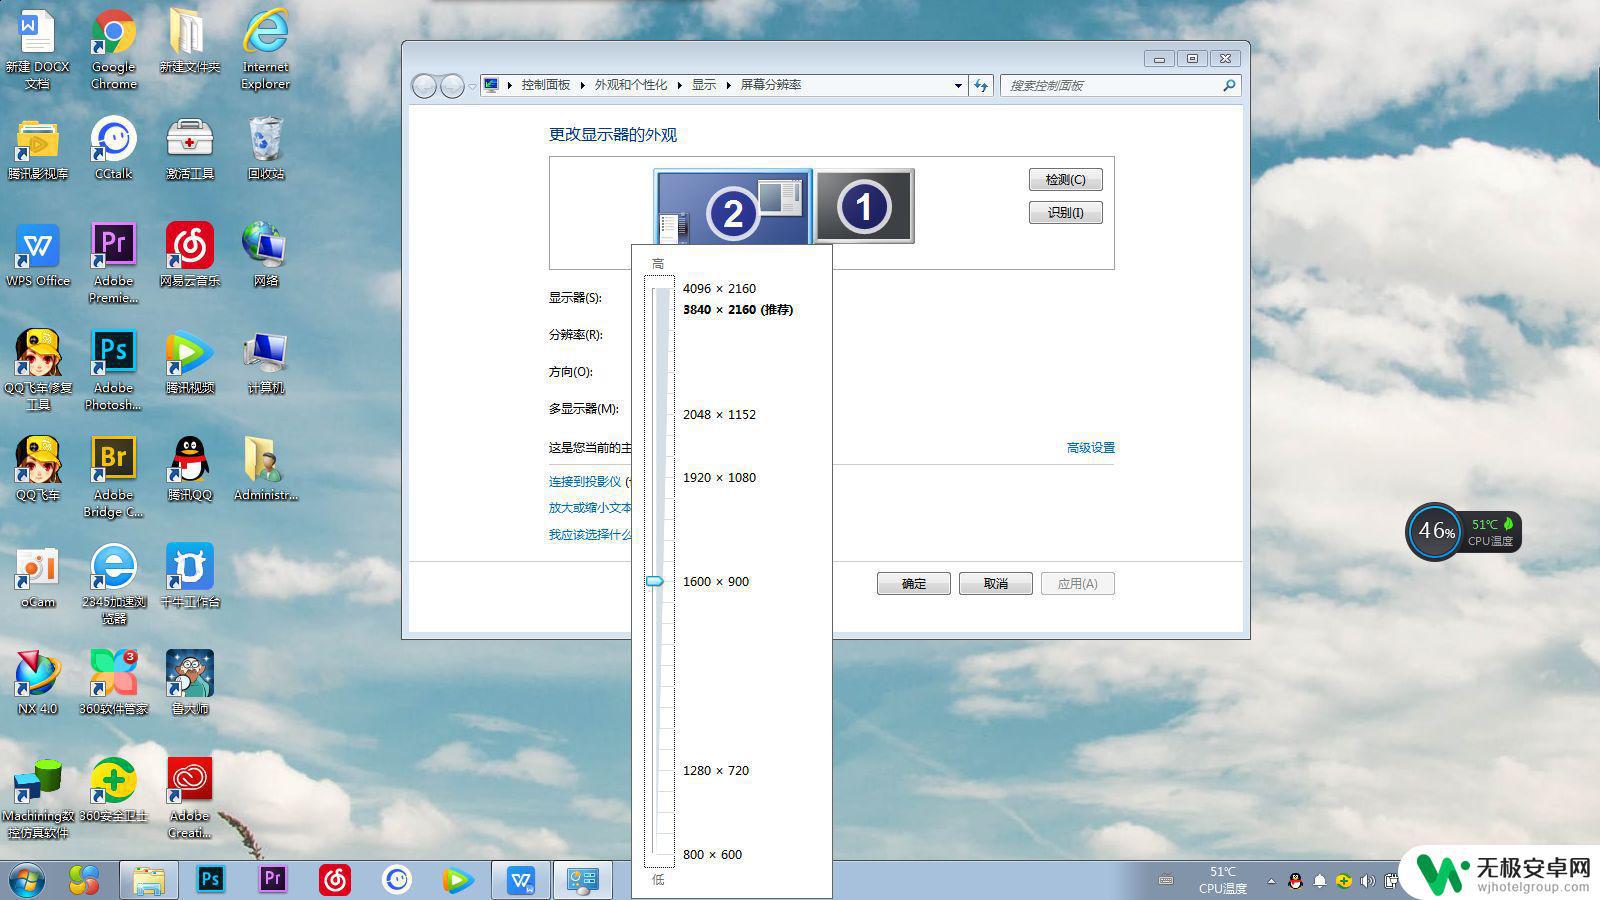Click 外观和个性化 breadcrumb item
The width and height of the screenshot is (1600, 900).
(x=630, y=85)
